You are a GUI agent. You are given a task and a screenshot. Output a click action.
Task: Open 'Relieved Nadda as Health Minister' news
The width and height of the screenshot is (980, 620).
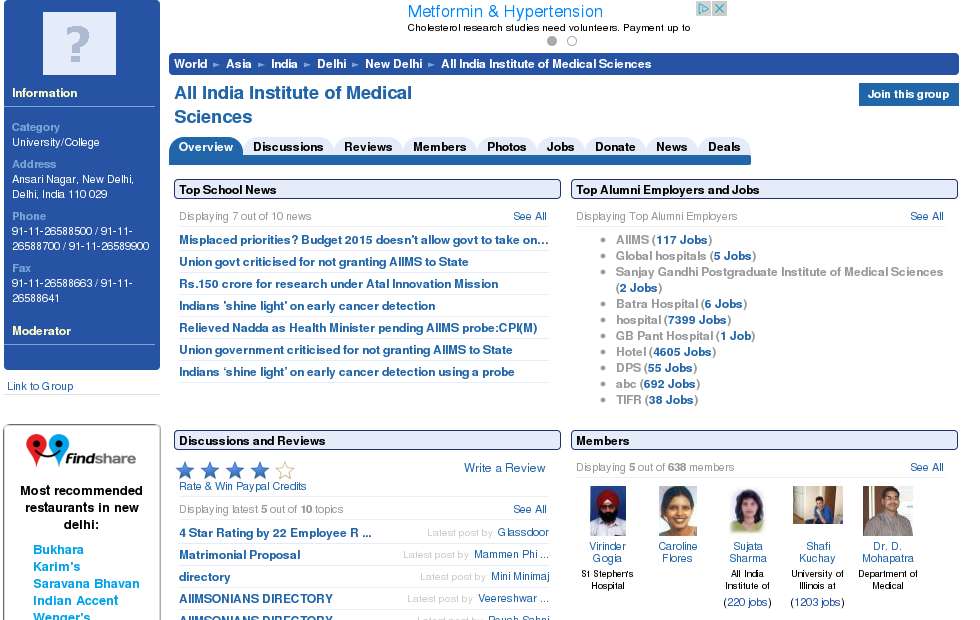pyautogui.click(x=358, y=328)
